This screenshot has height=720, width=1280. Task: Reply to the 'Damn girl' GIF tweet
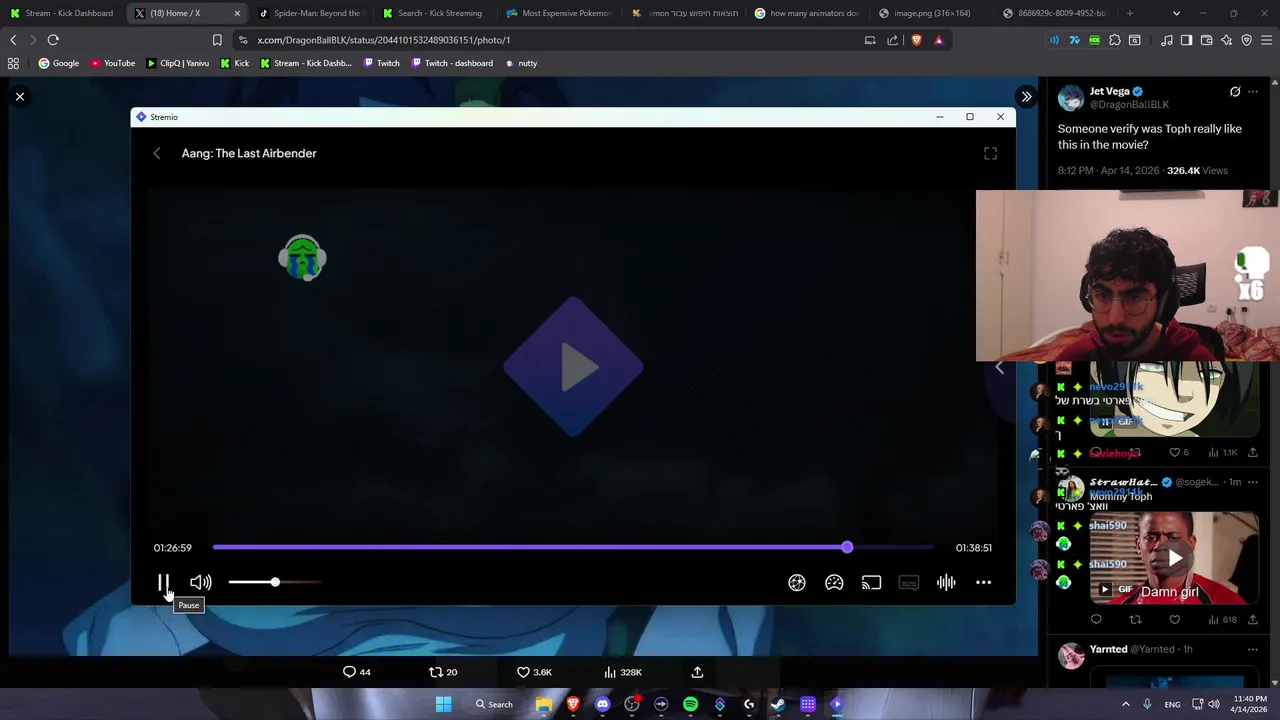point(1096,620)
